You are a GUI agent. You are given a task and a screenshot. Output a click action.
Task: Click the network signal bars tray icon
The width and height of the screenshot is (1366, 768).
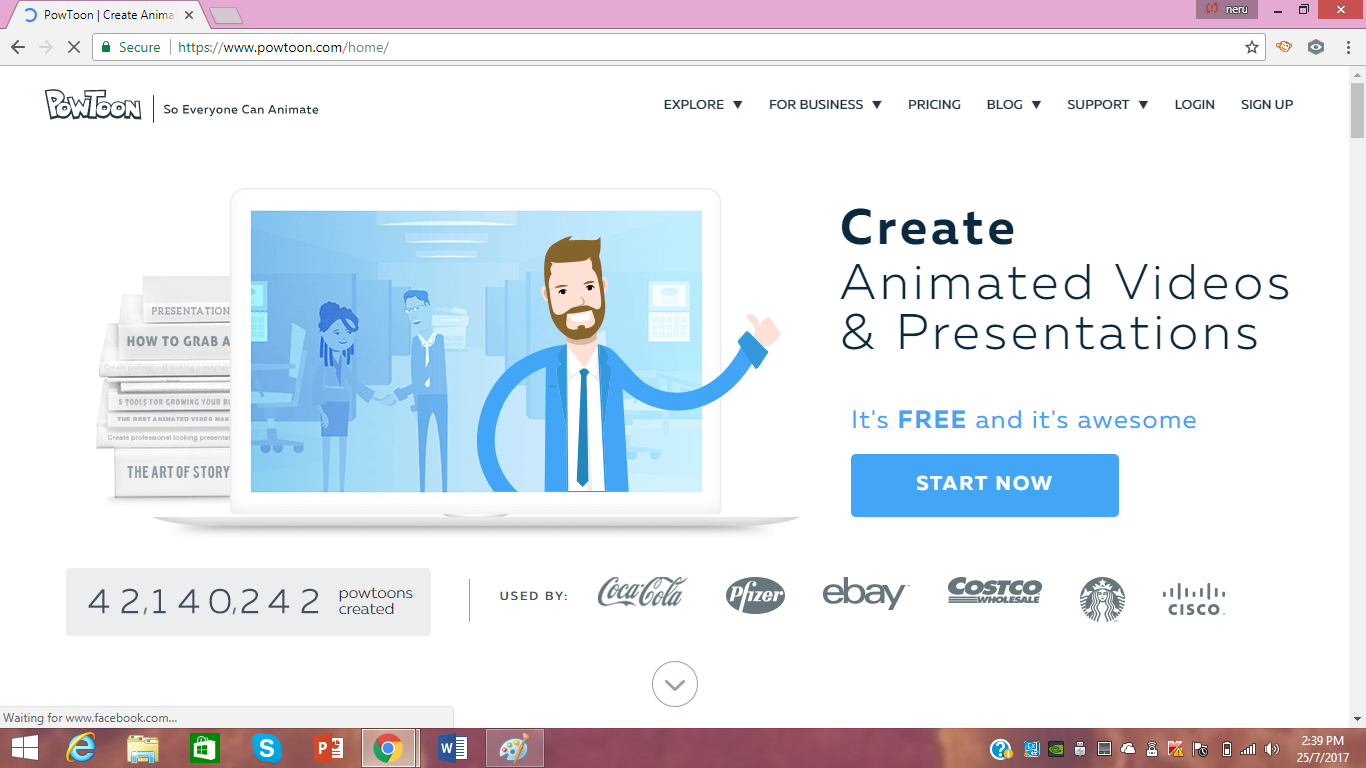[1248, 748]
